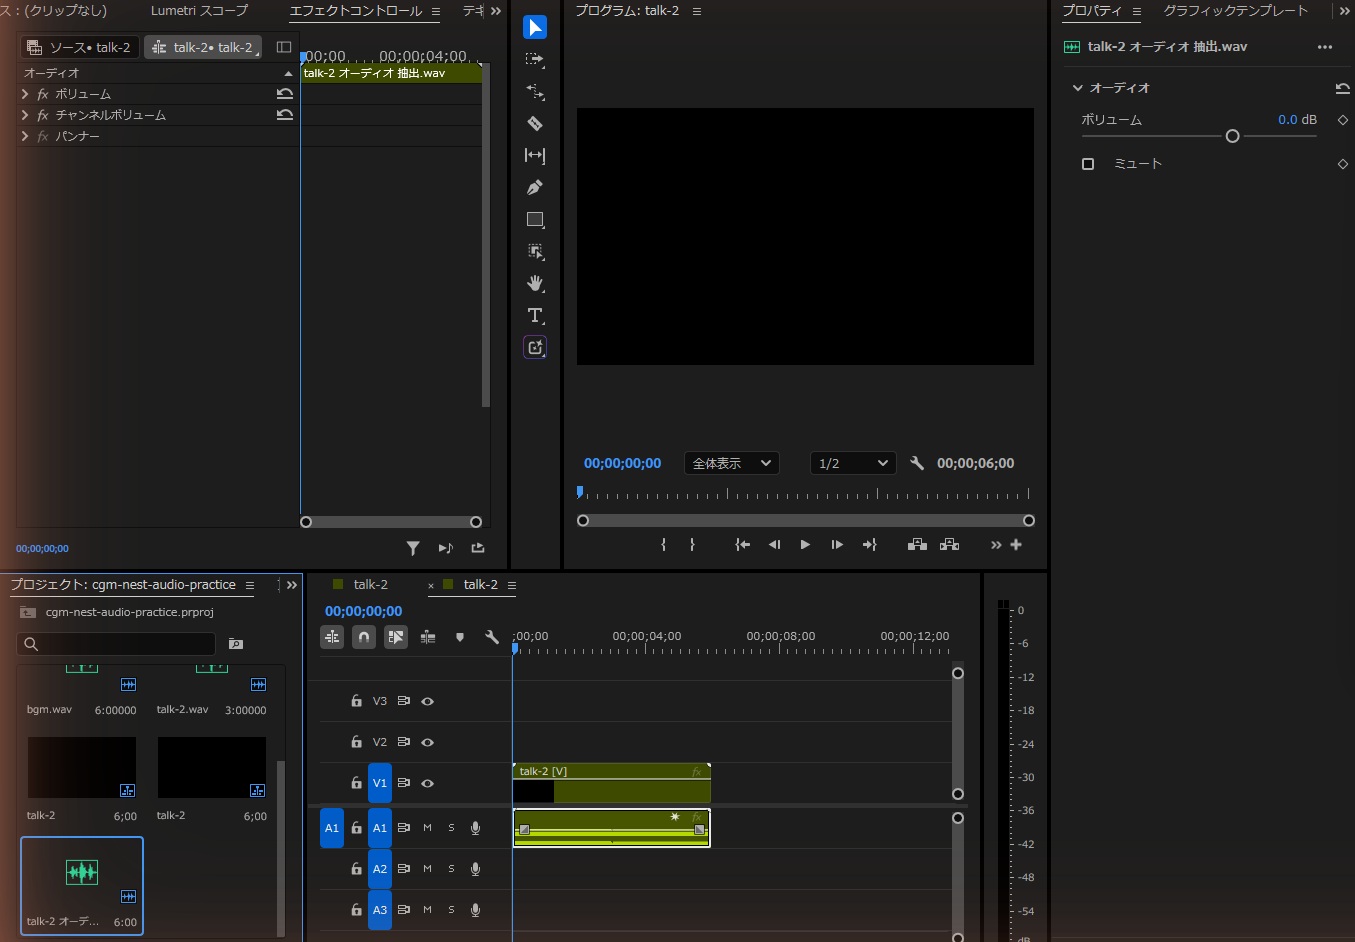
Task: Click the Lift button in Program monitor
Action: pos(917,545)
